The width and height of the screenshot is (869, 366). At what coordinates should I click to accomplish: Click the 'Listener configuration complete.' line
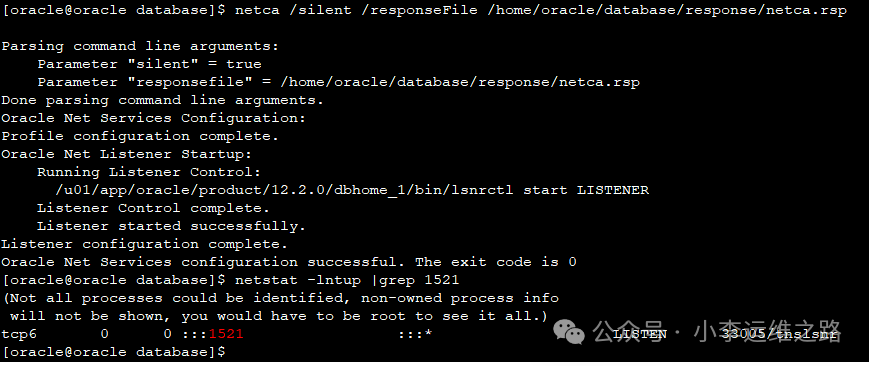point(145,244)
